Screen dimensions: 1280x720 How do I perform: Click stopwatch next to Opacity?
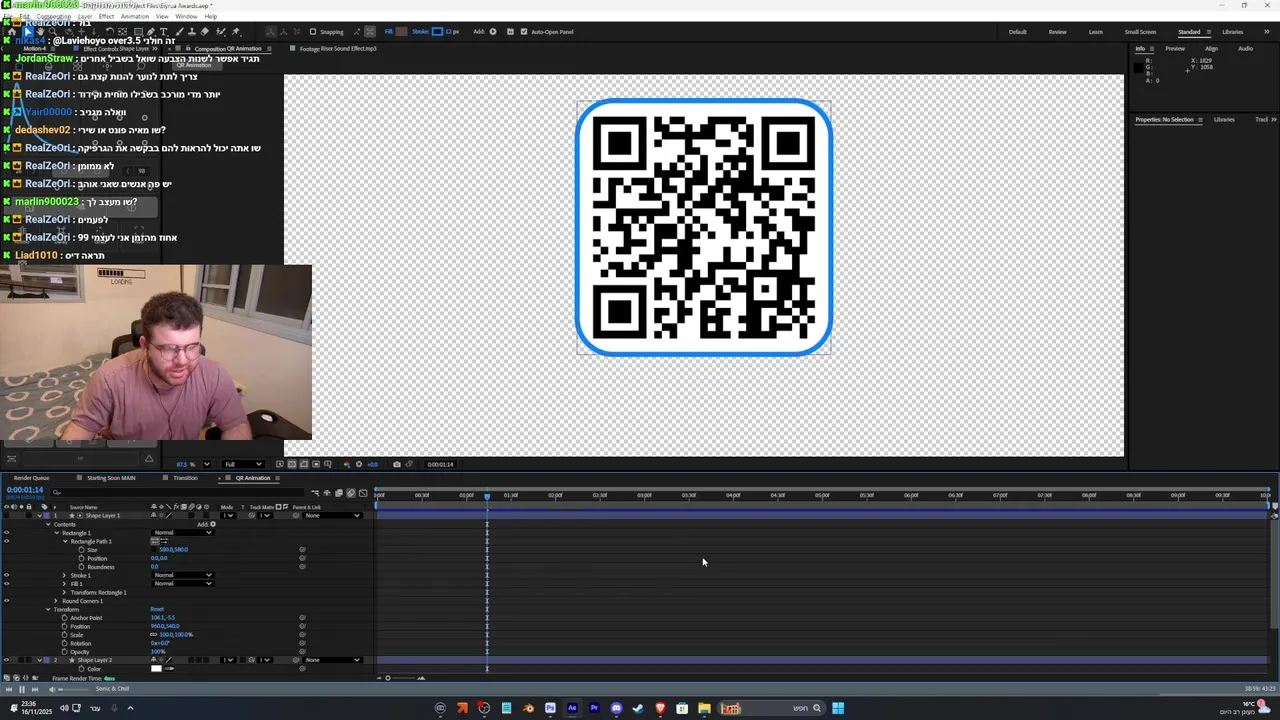tap(64, 652)
